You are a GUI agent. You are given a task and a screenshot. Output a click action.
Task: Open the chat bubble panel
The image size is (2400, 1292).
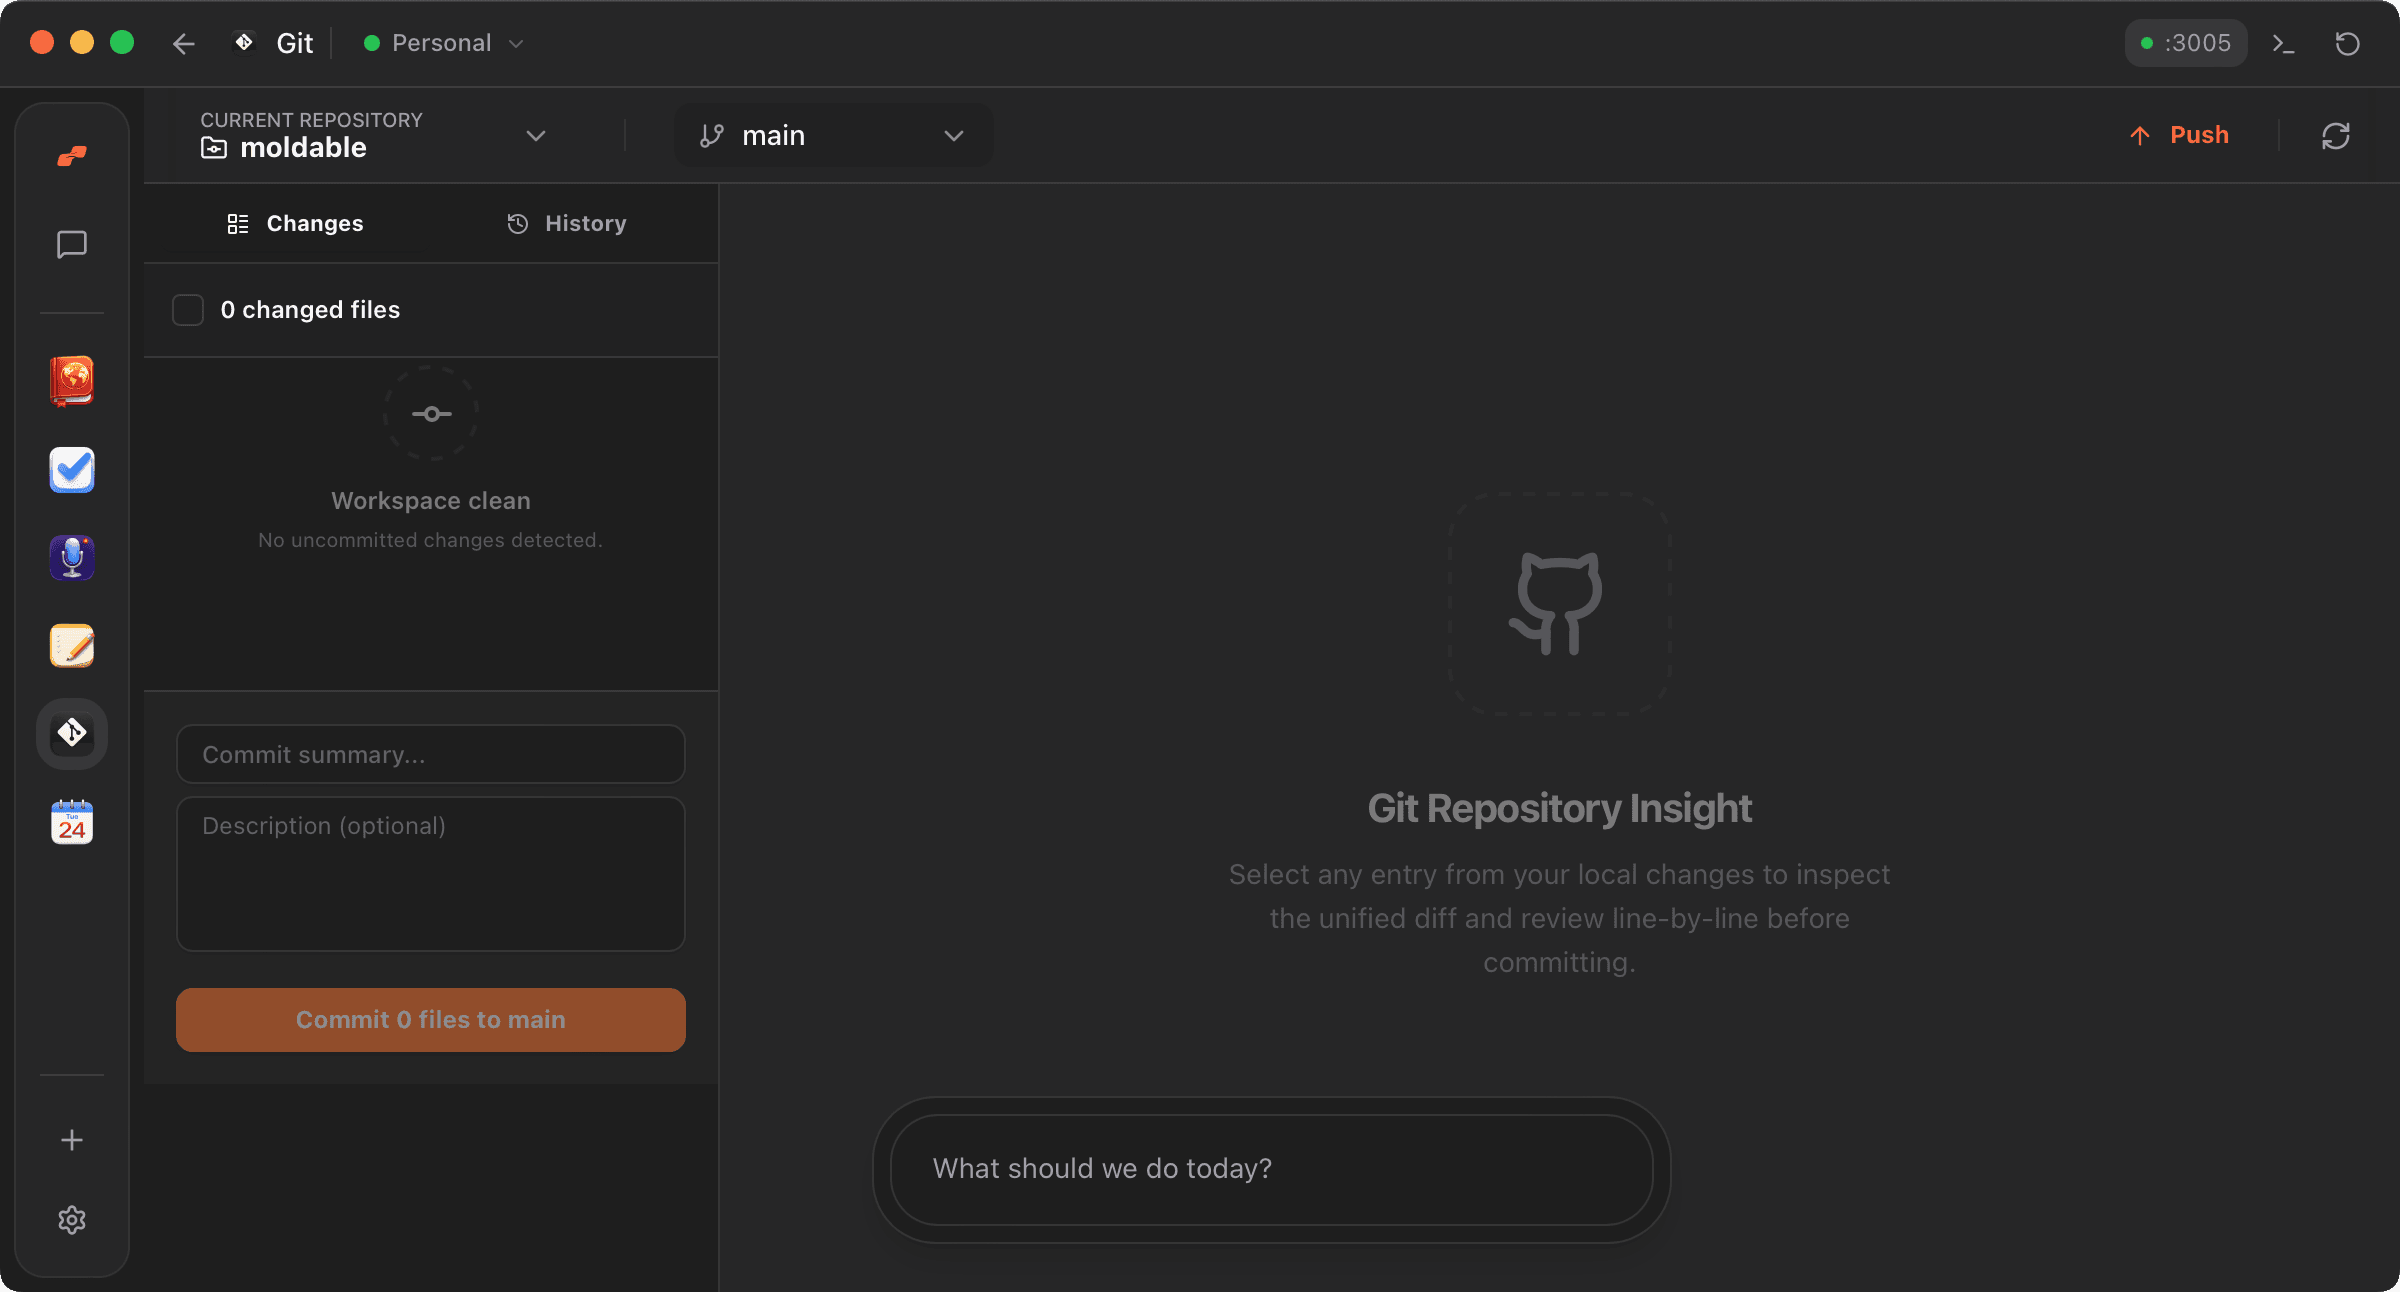[x=71, y=244]
